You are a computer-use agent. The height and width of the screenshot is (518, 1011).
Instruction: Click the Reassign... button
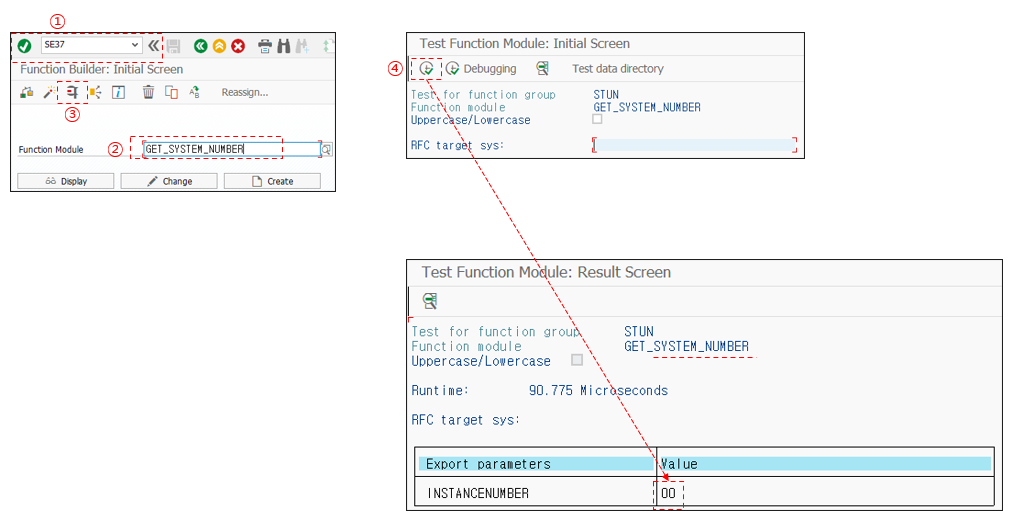point(244,92)
